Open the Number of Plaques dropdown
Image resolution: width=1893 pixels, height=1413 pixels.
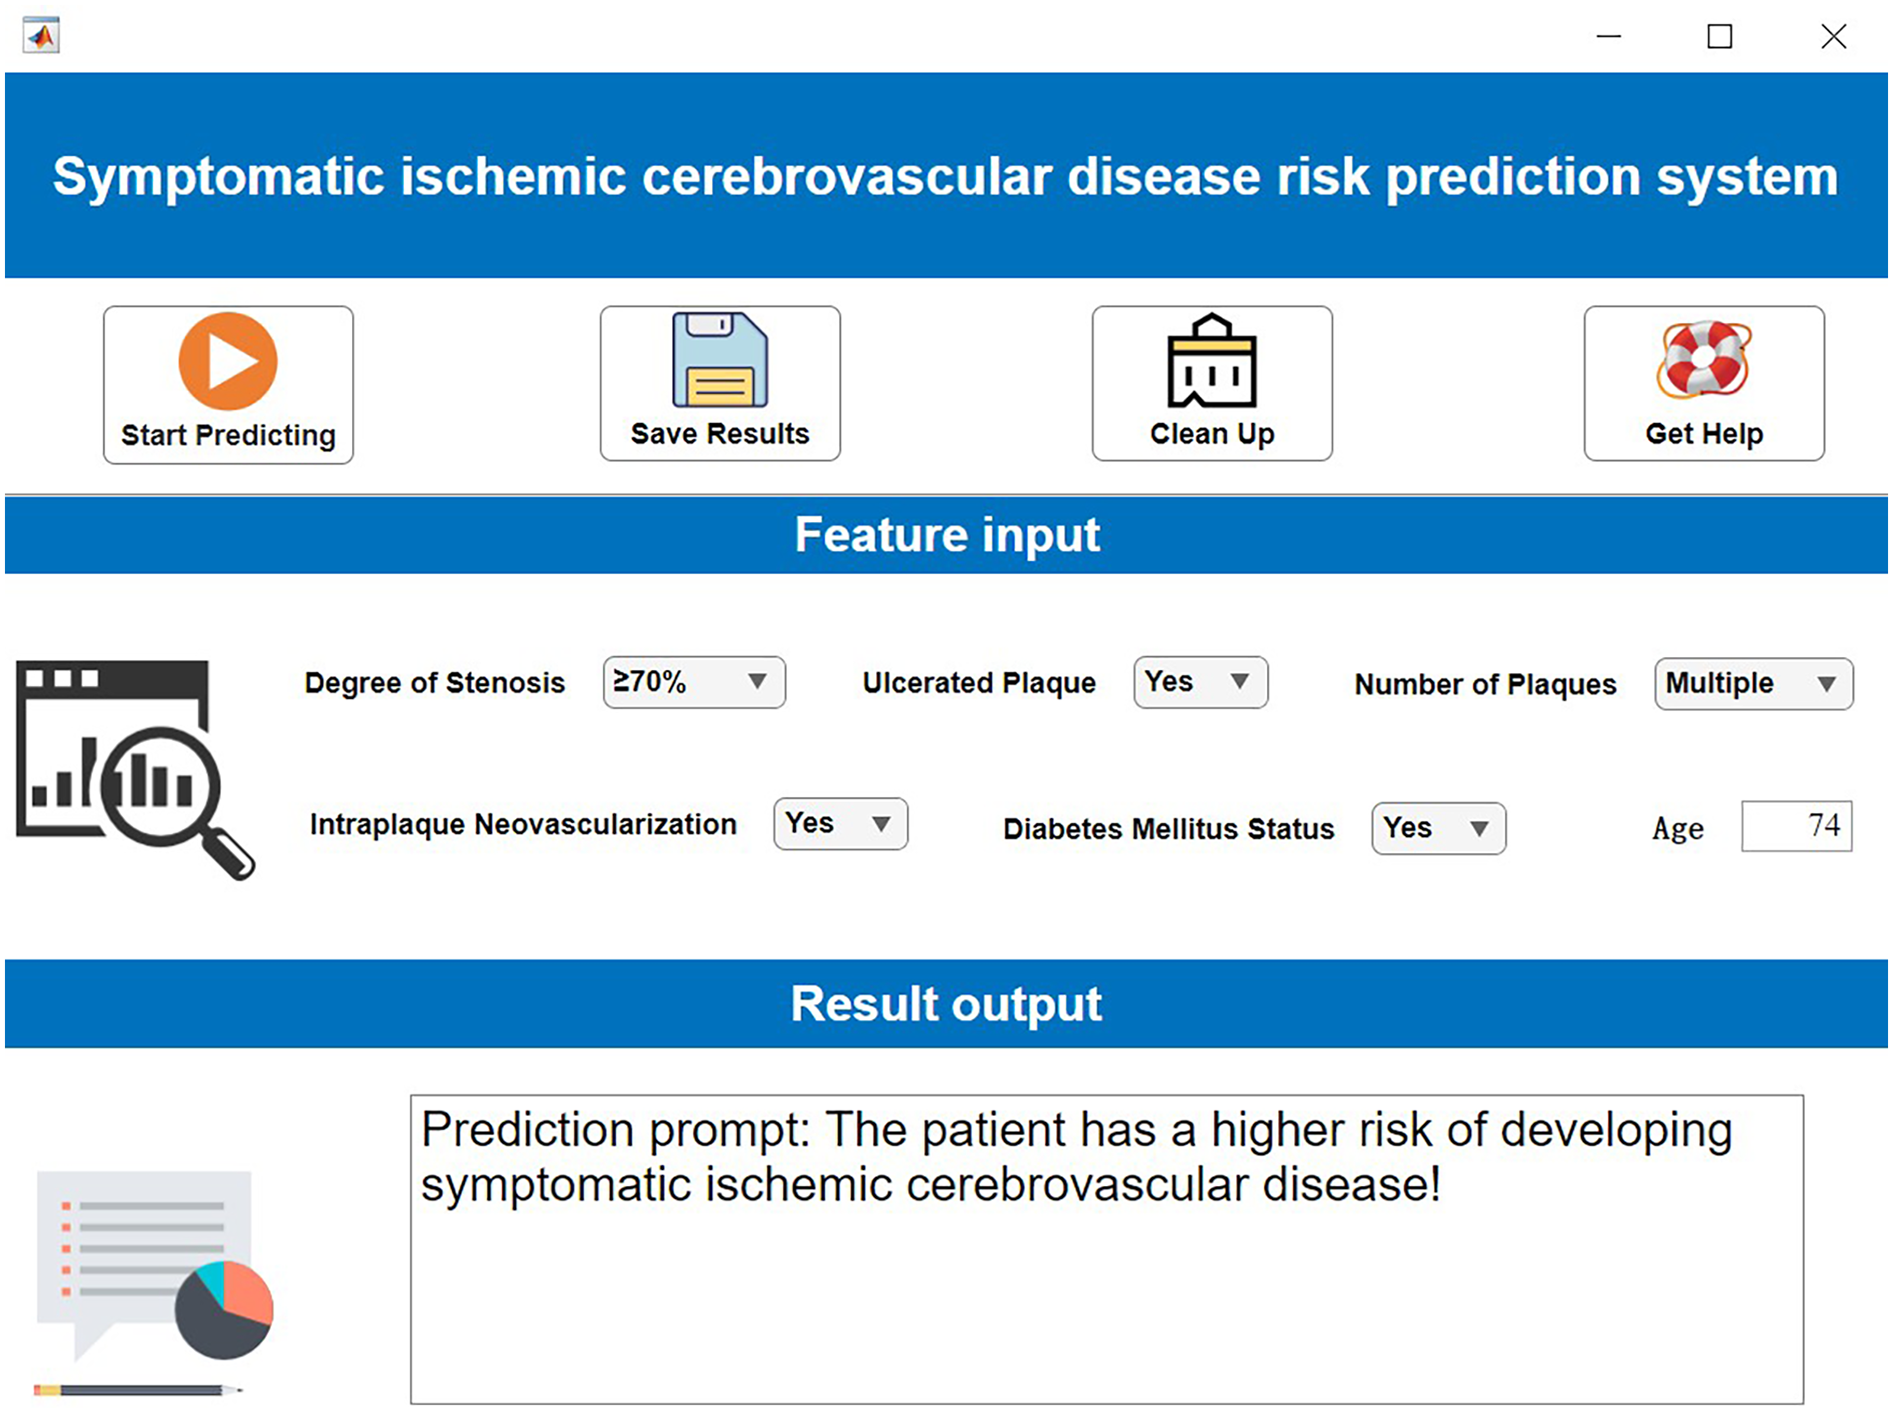(x=1753, y=684)
